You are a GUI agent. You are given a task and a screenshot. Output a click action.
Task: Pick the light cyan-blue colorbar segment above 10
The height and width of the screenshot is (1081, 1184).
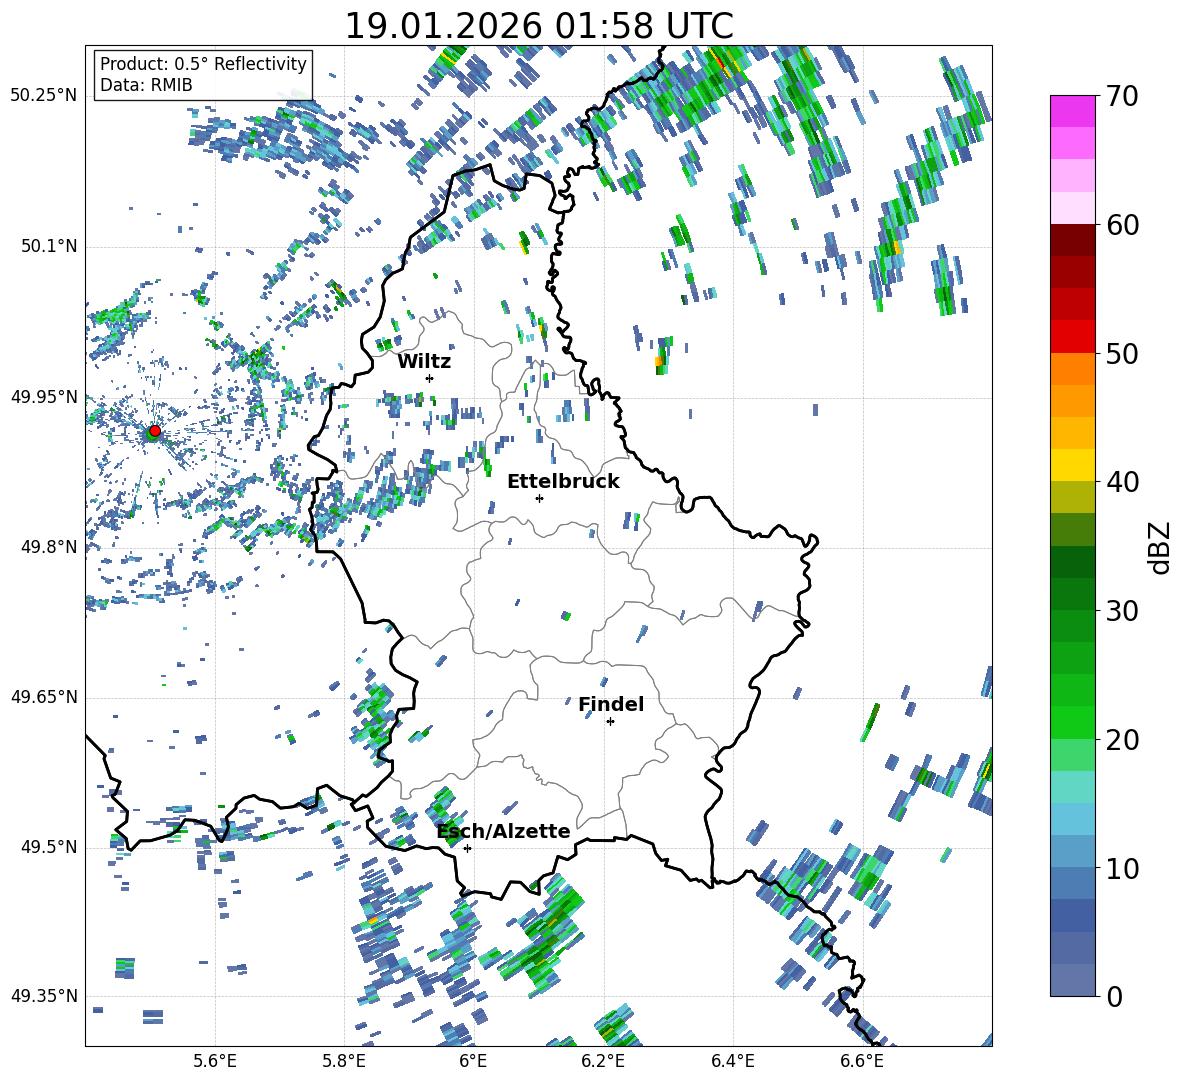point(1072,819)
